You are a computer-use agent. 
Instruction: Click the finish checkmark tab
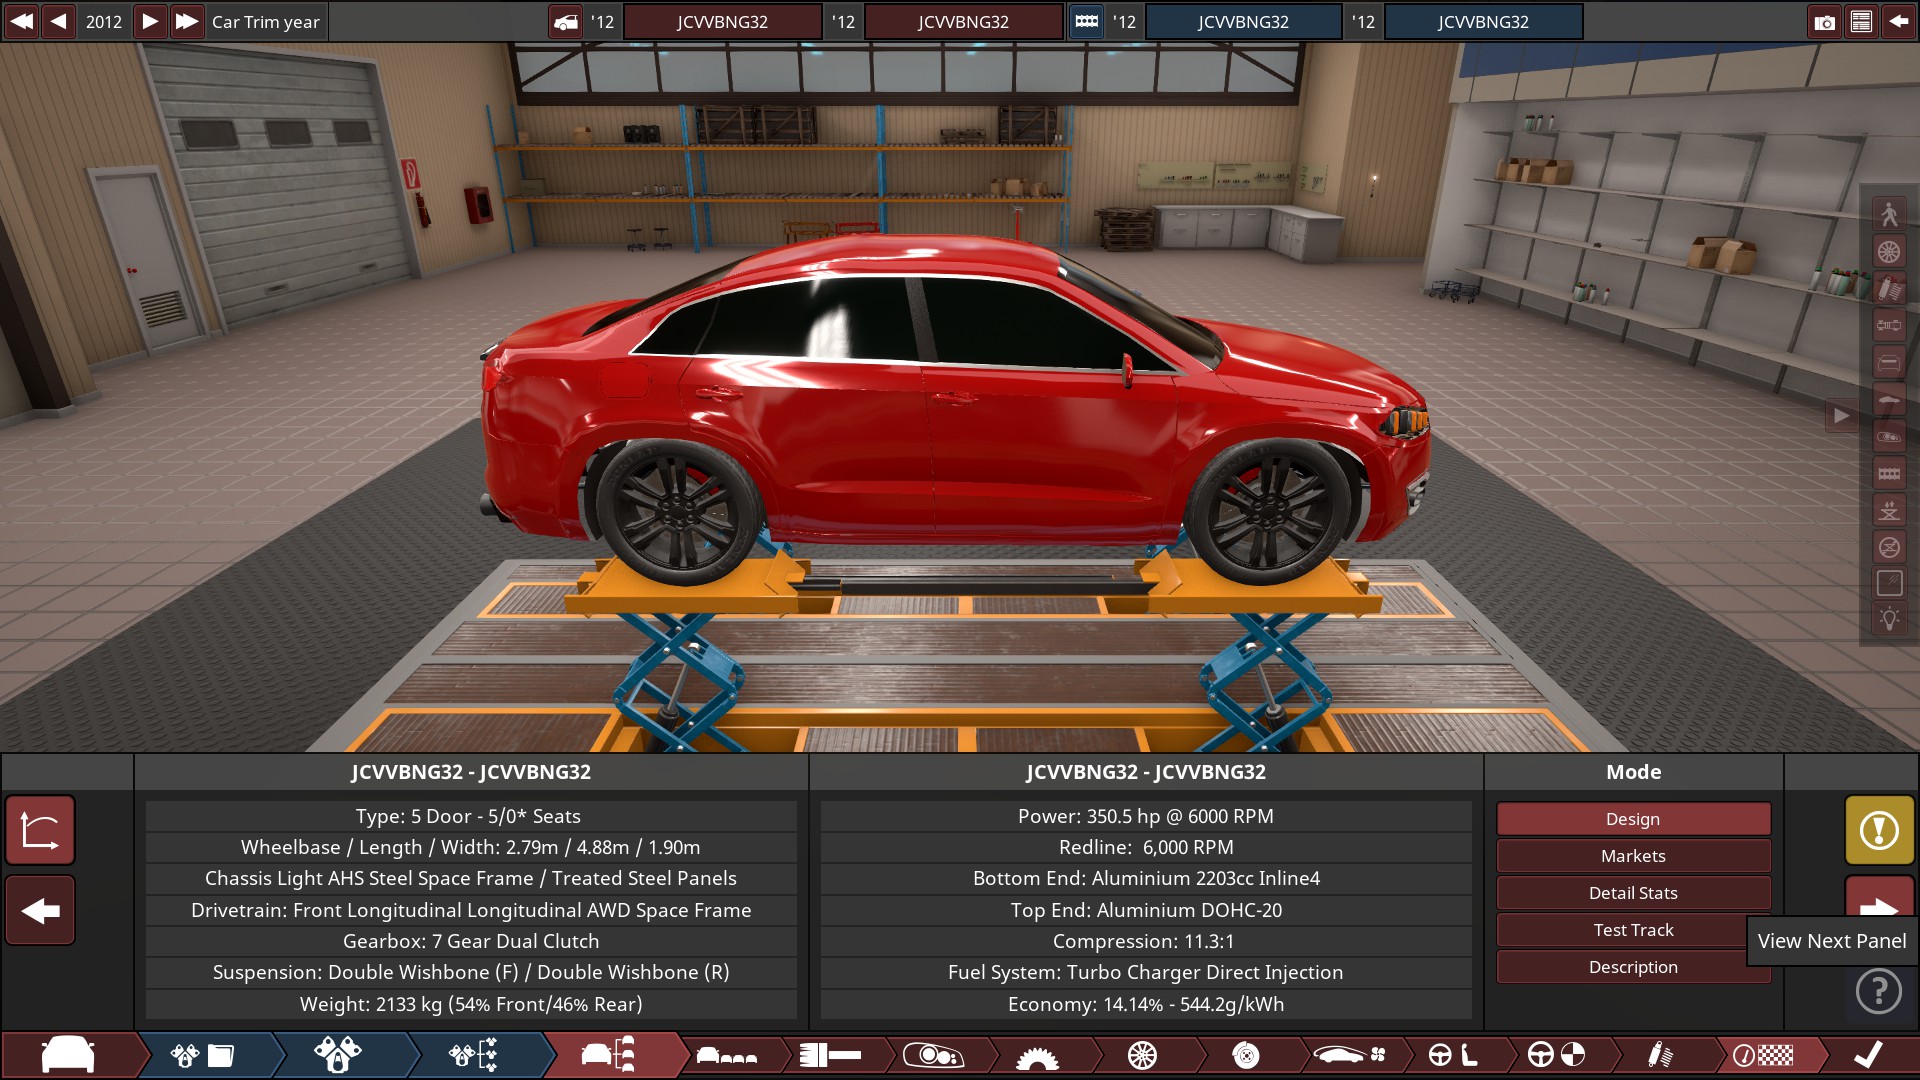tap(1868, 1055)
